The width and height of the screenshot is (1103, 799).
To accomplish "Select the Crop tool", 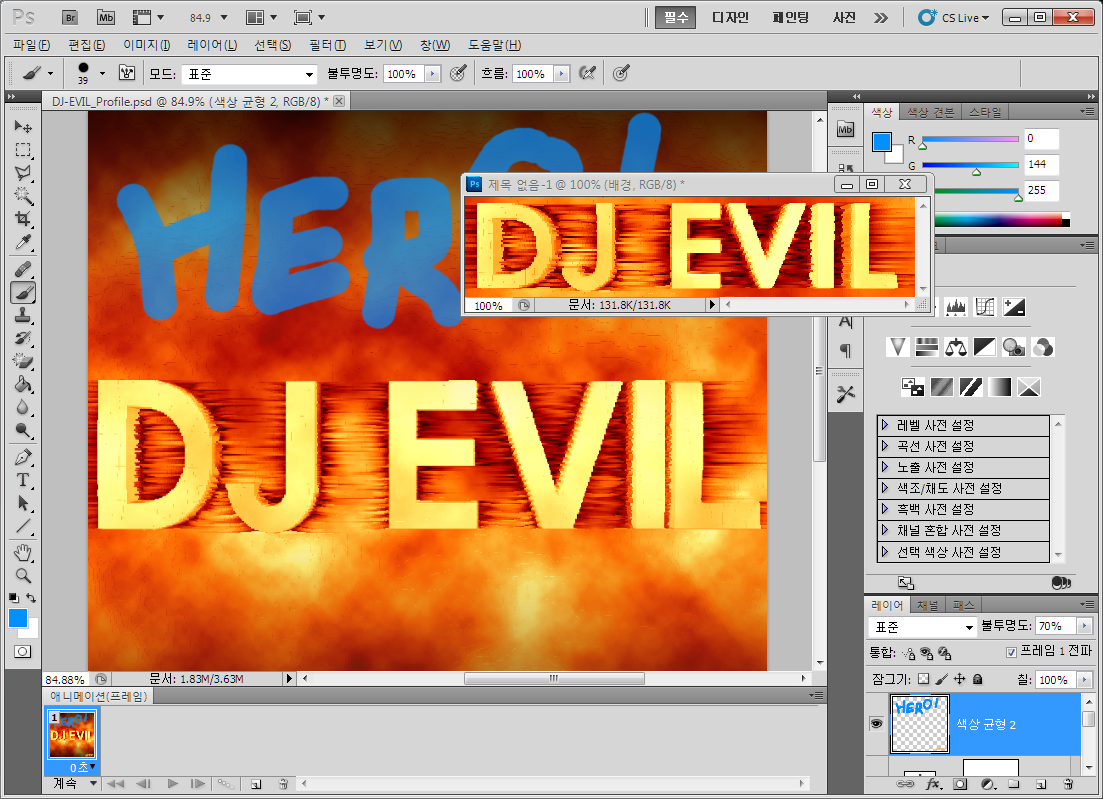I will point(23,219).
